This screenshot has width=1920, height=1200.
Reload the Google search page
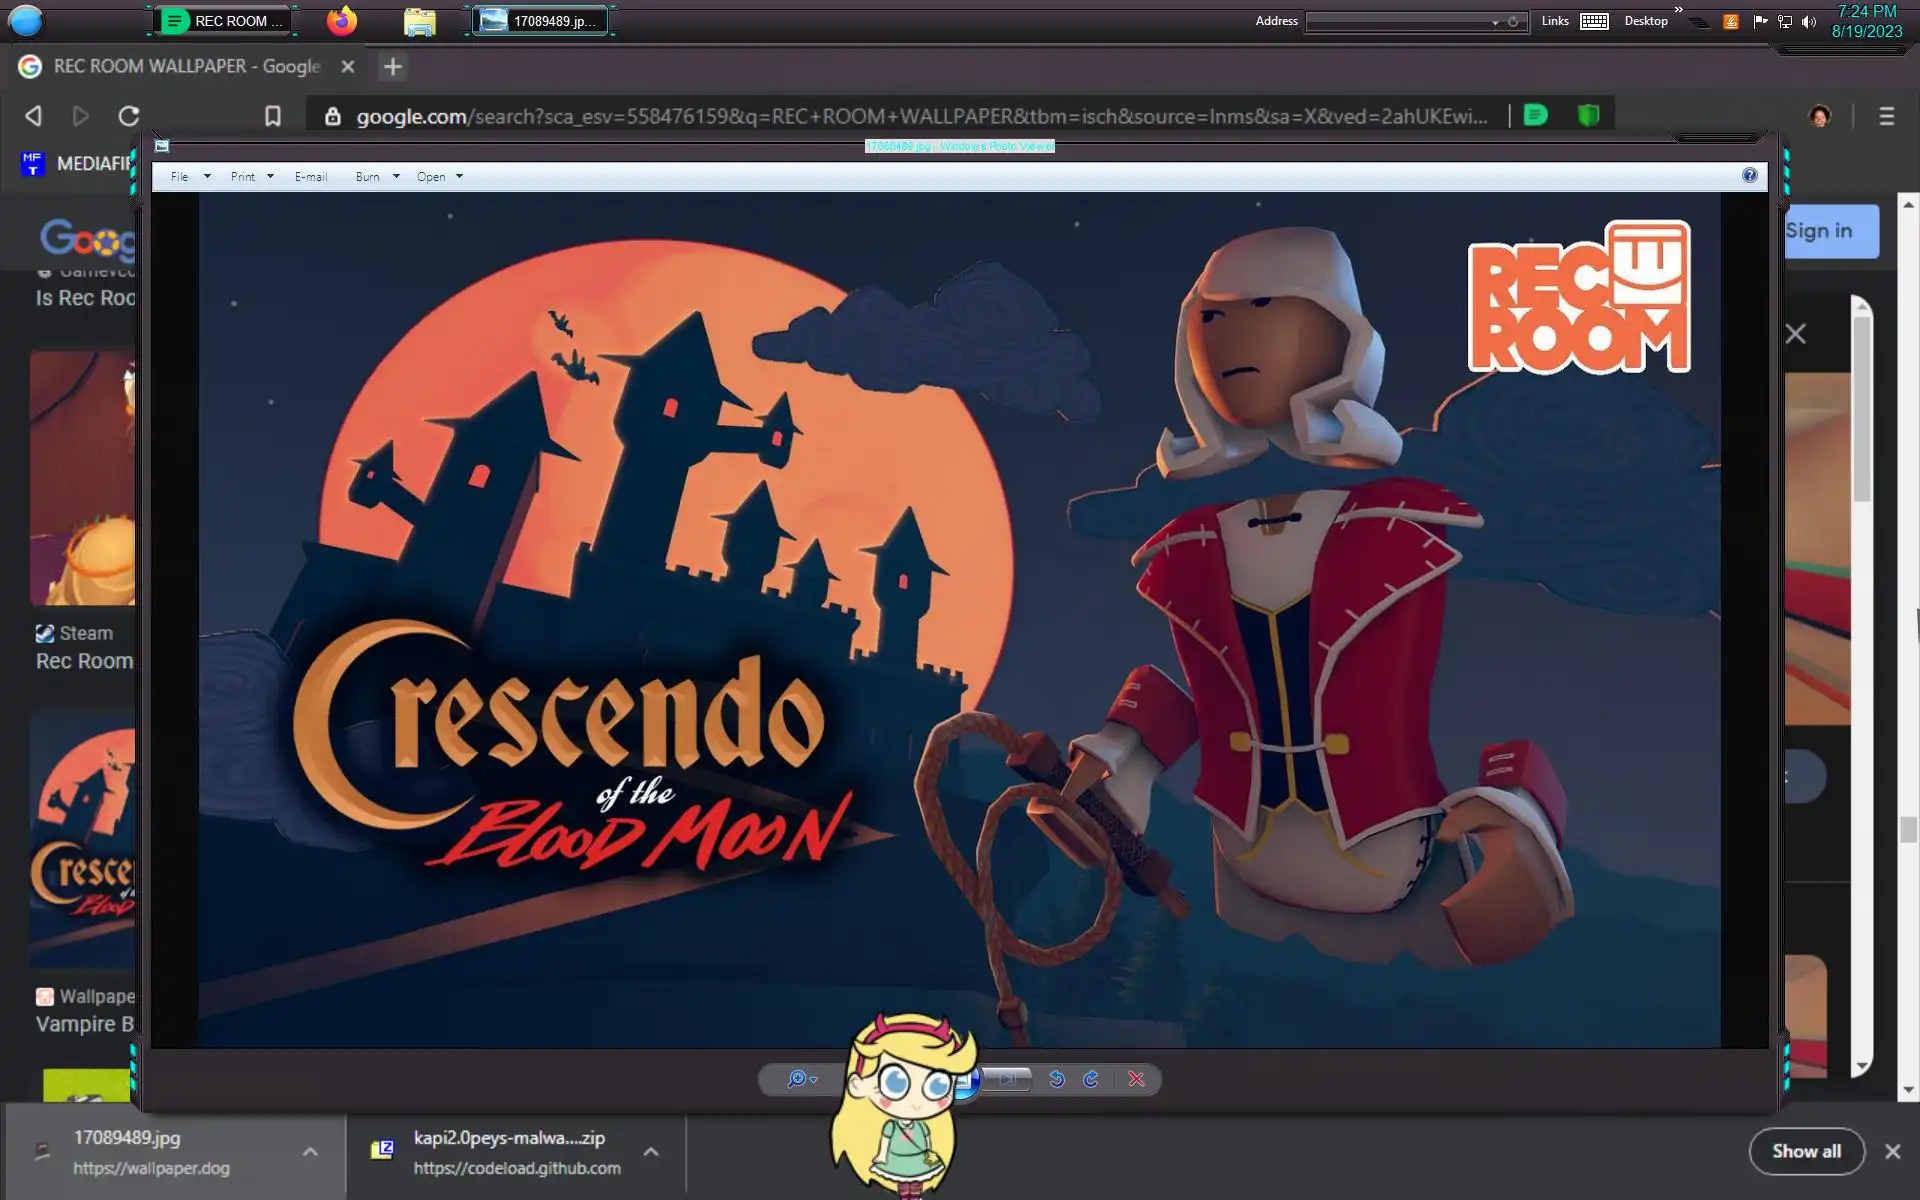pos(129,116)
